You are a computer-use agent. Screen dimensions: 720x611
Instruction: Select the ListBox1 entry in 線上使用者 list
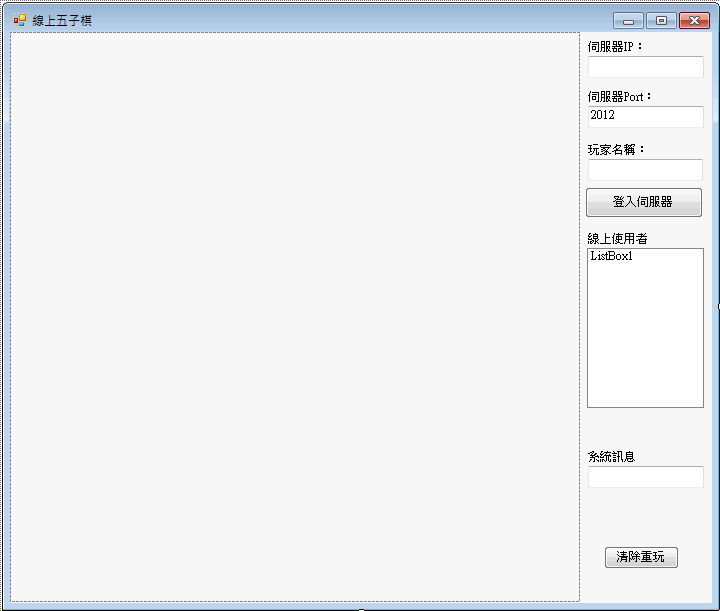coord(612,256)
